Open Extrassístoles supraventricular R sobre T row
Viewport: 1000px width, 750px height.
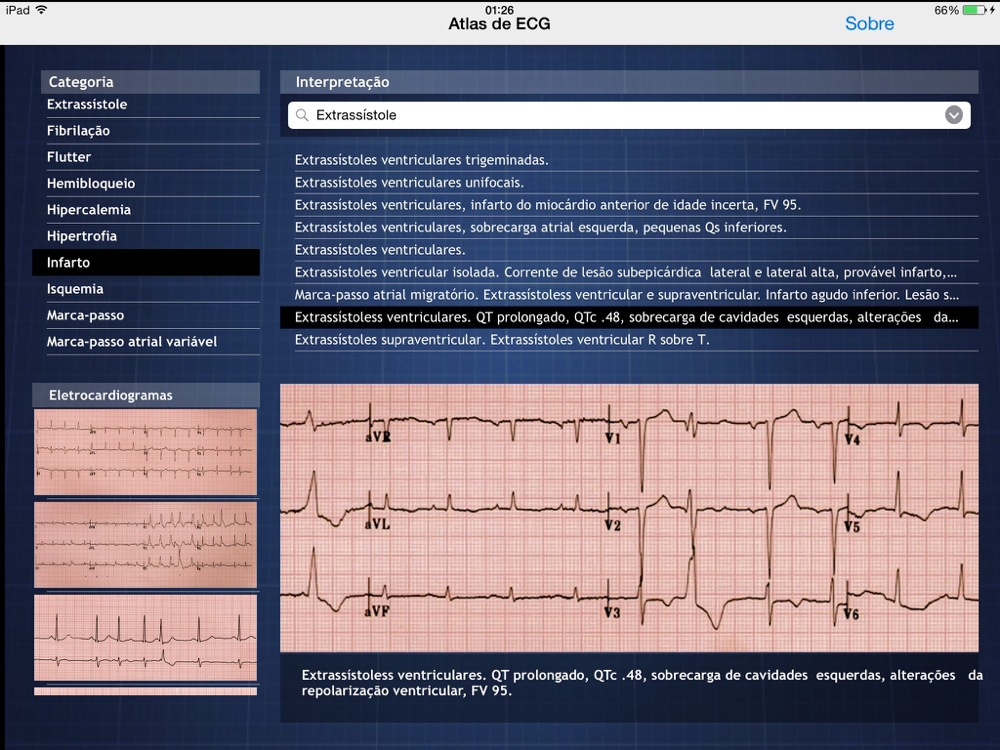(629, 340)
